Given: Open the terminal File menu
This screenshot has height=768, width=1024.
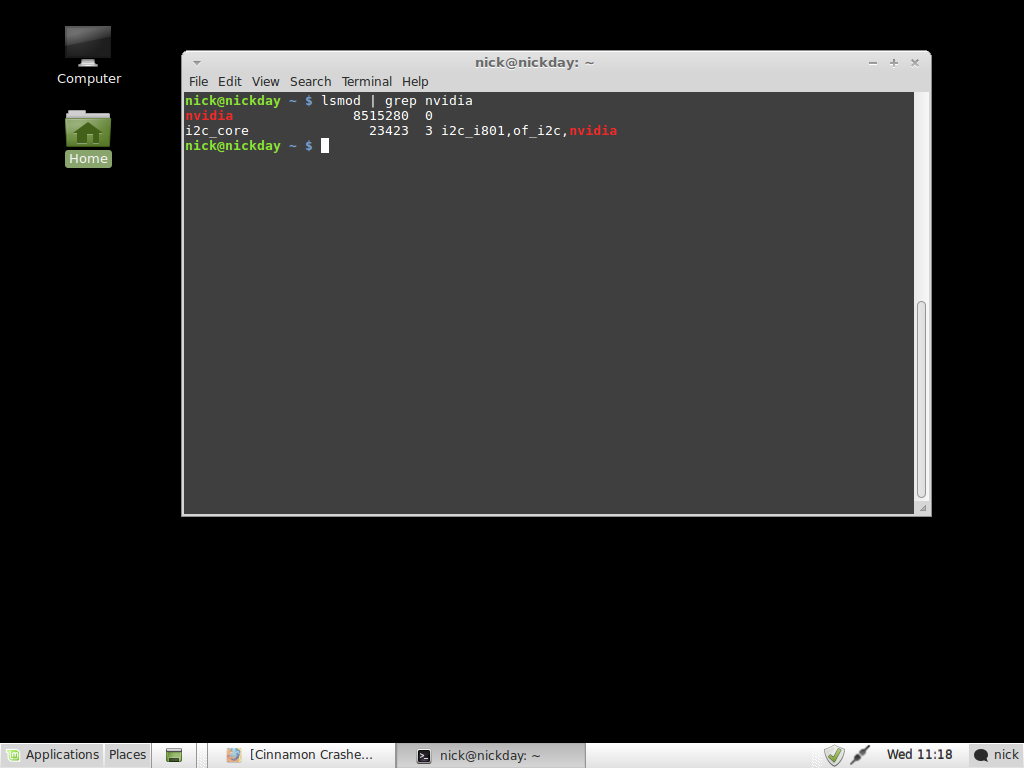Looking at the screenshot, I should [199, 82].
